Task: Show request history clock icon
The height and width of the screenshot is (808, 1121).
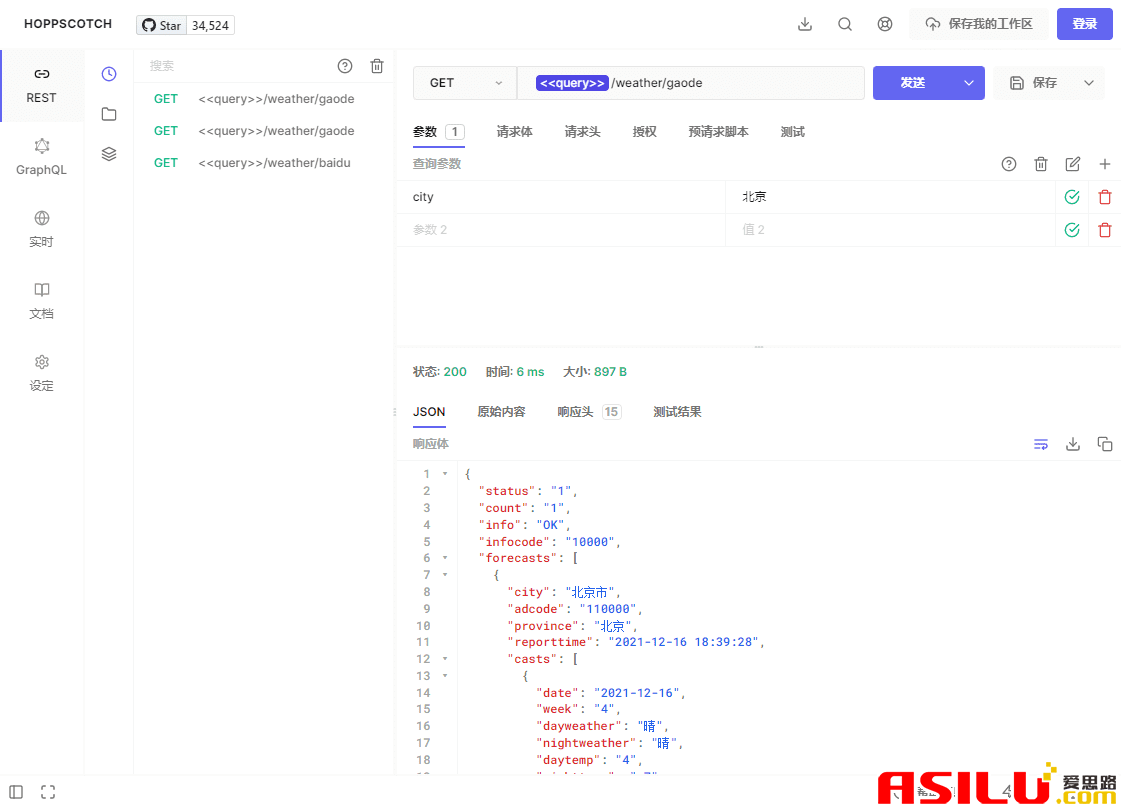Action: pyautogui.click(x=109, y=74)
